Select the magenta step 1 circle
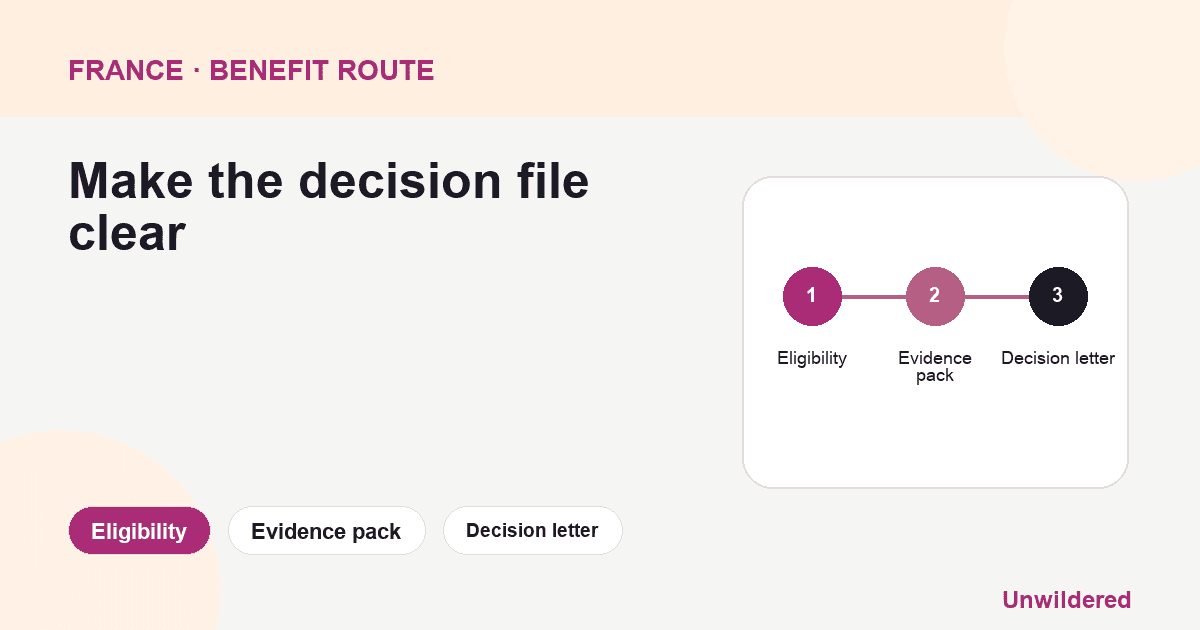This screenshot has height=630, width=1200. coord(811,296)
